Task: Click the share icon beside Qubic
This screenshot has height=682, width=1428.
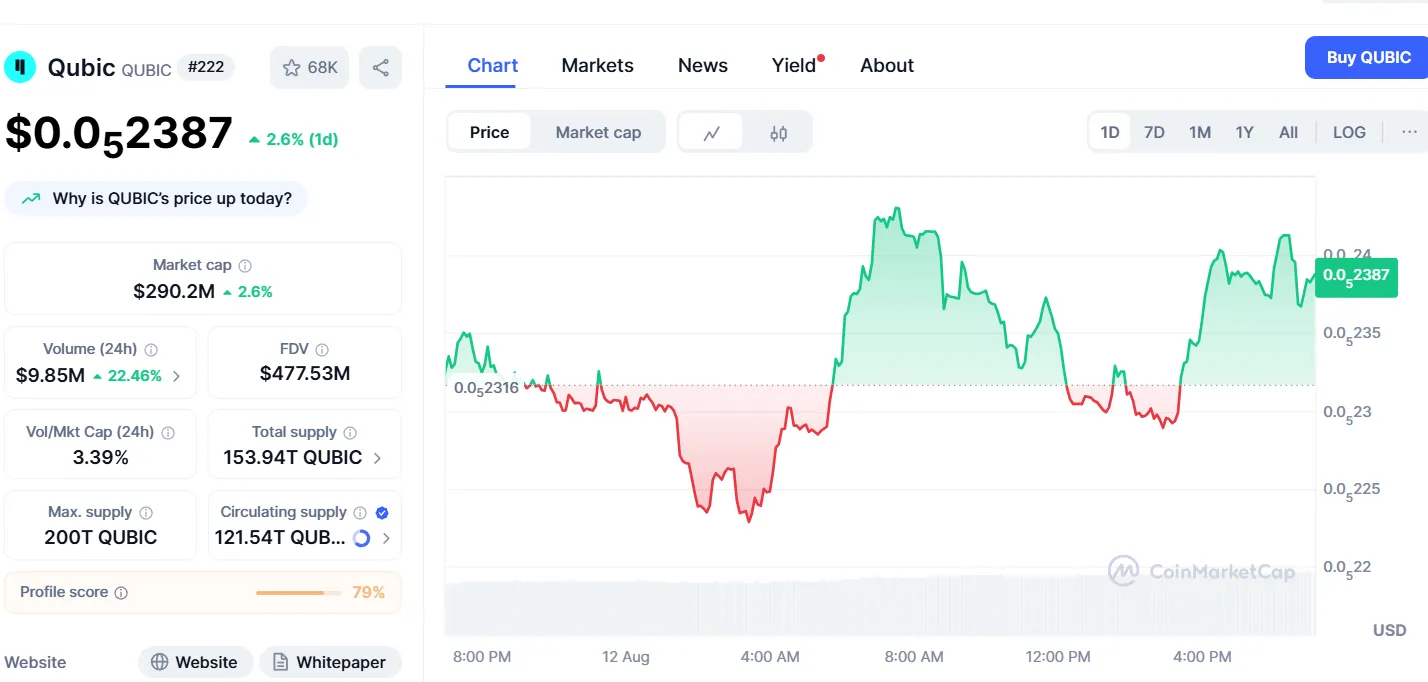Action: tap(380, 68)
